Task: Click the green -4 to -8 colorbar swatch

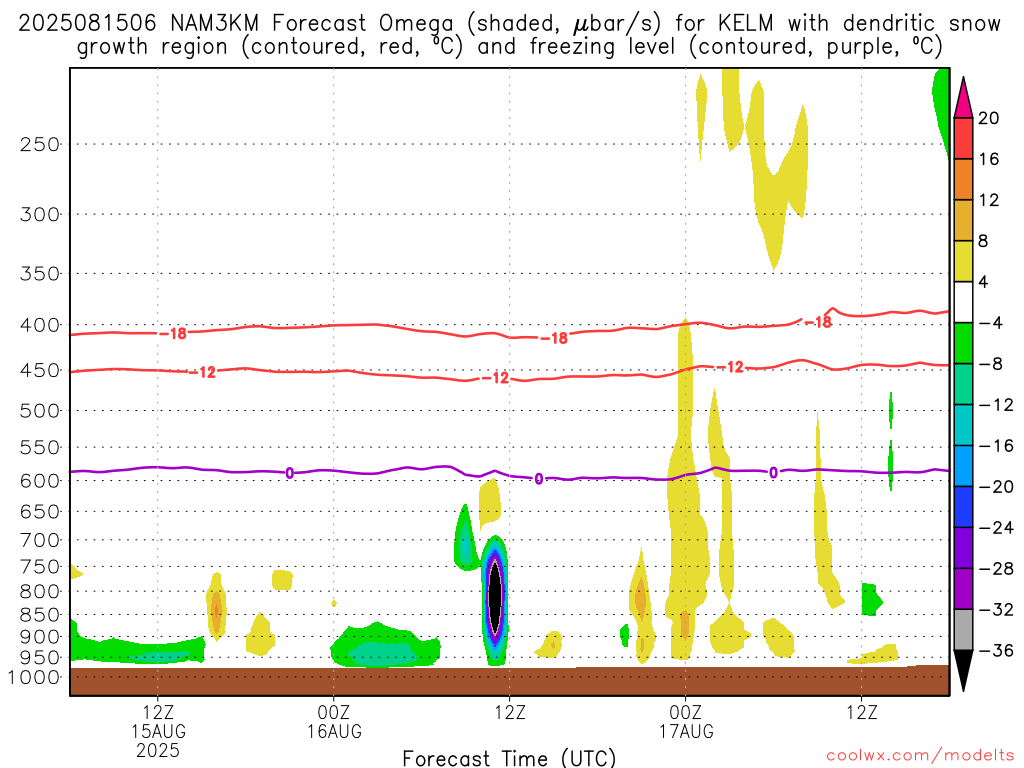Action: (x=963, y=344)
